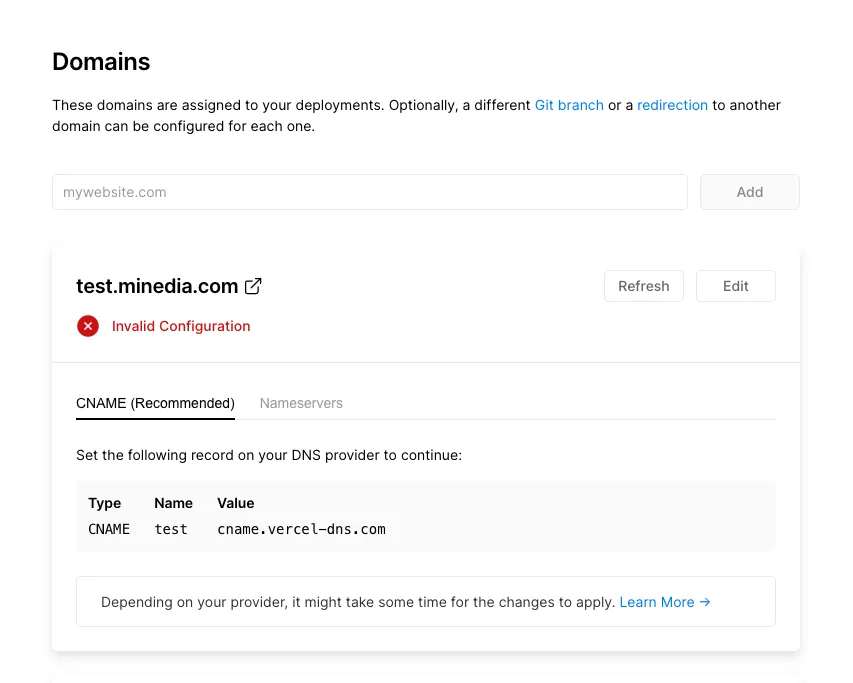Select the CNAME (Recommended) tab
Screen dimensions: 853x683
pos(155,403)
